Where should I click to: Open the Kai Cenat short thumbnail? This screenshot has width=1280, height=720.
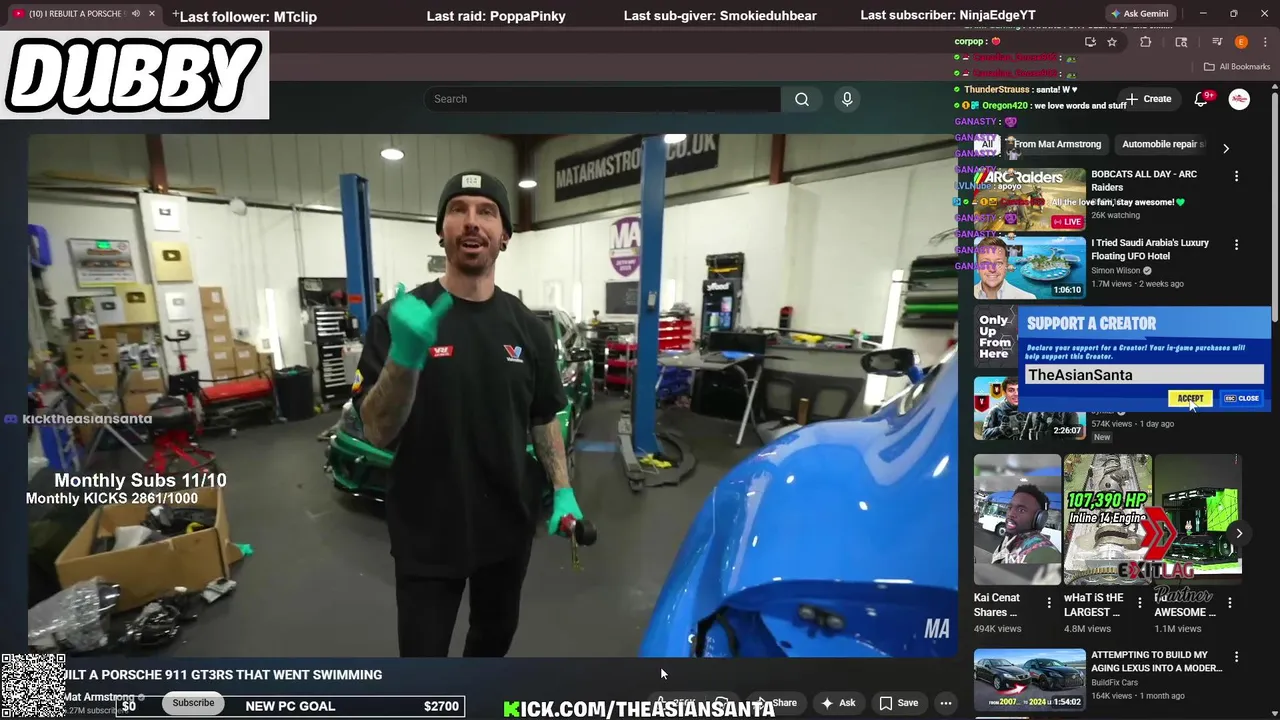click(x=1017, y=519)
